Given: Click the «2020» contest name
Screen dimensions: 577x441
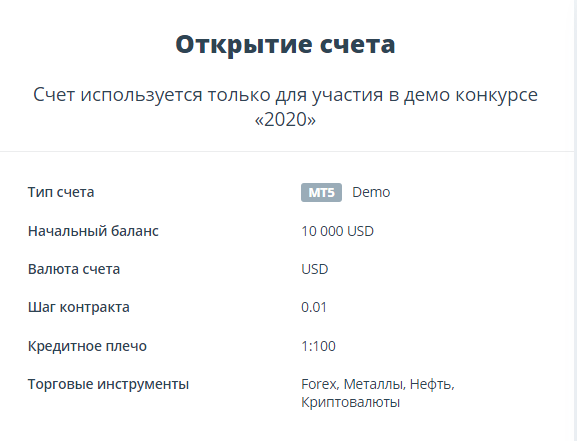Looking at the screenshot, I should pos(285,119).
